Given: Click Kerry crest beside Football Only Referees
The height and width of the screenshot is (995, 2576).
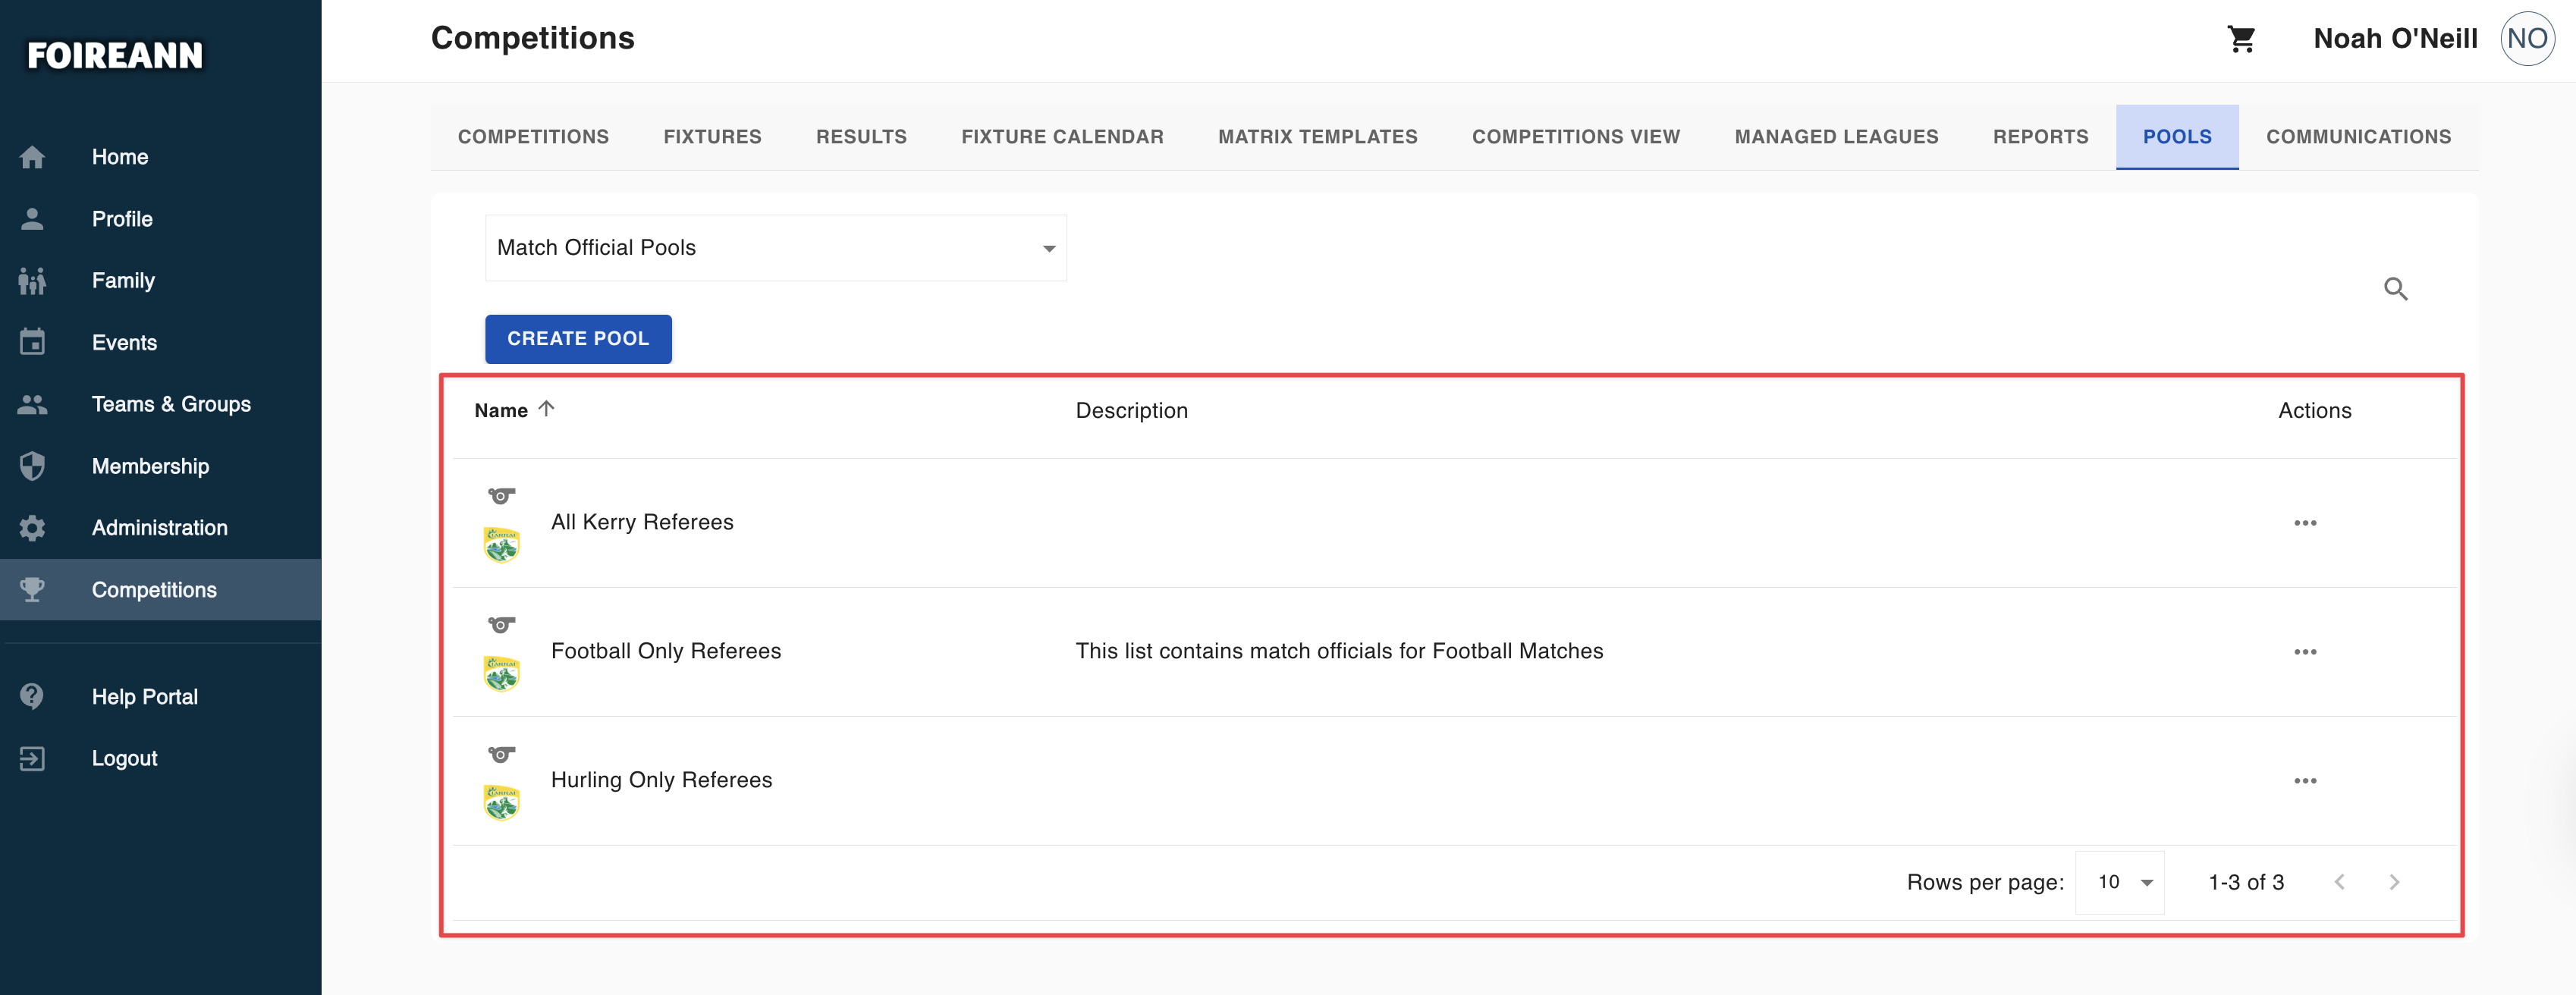Looking at the screenshot, I should click(501, 673).
